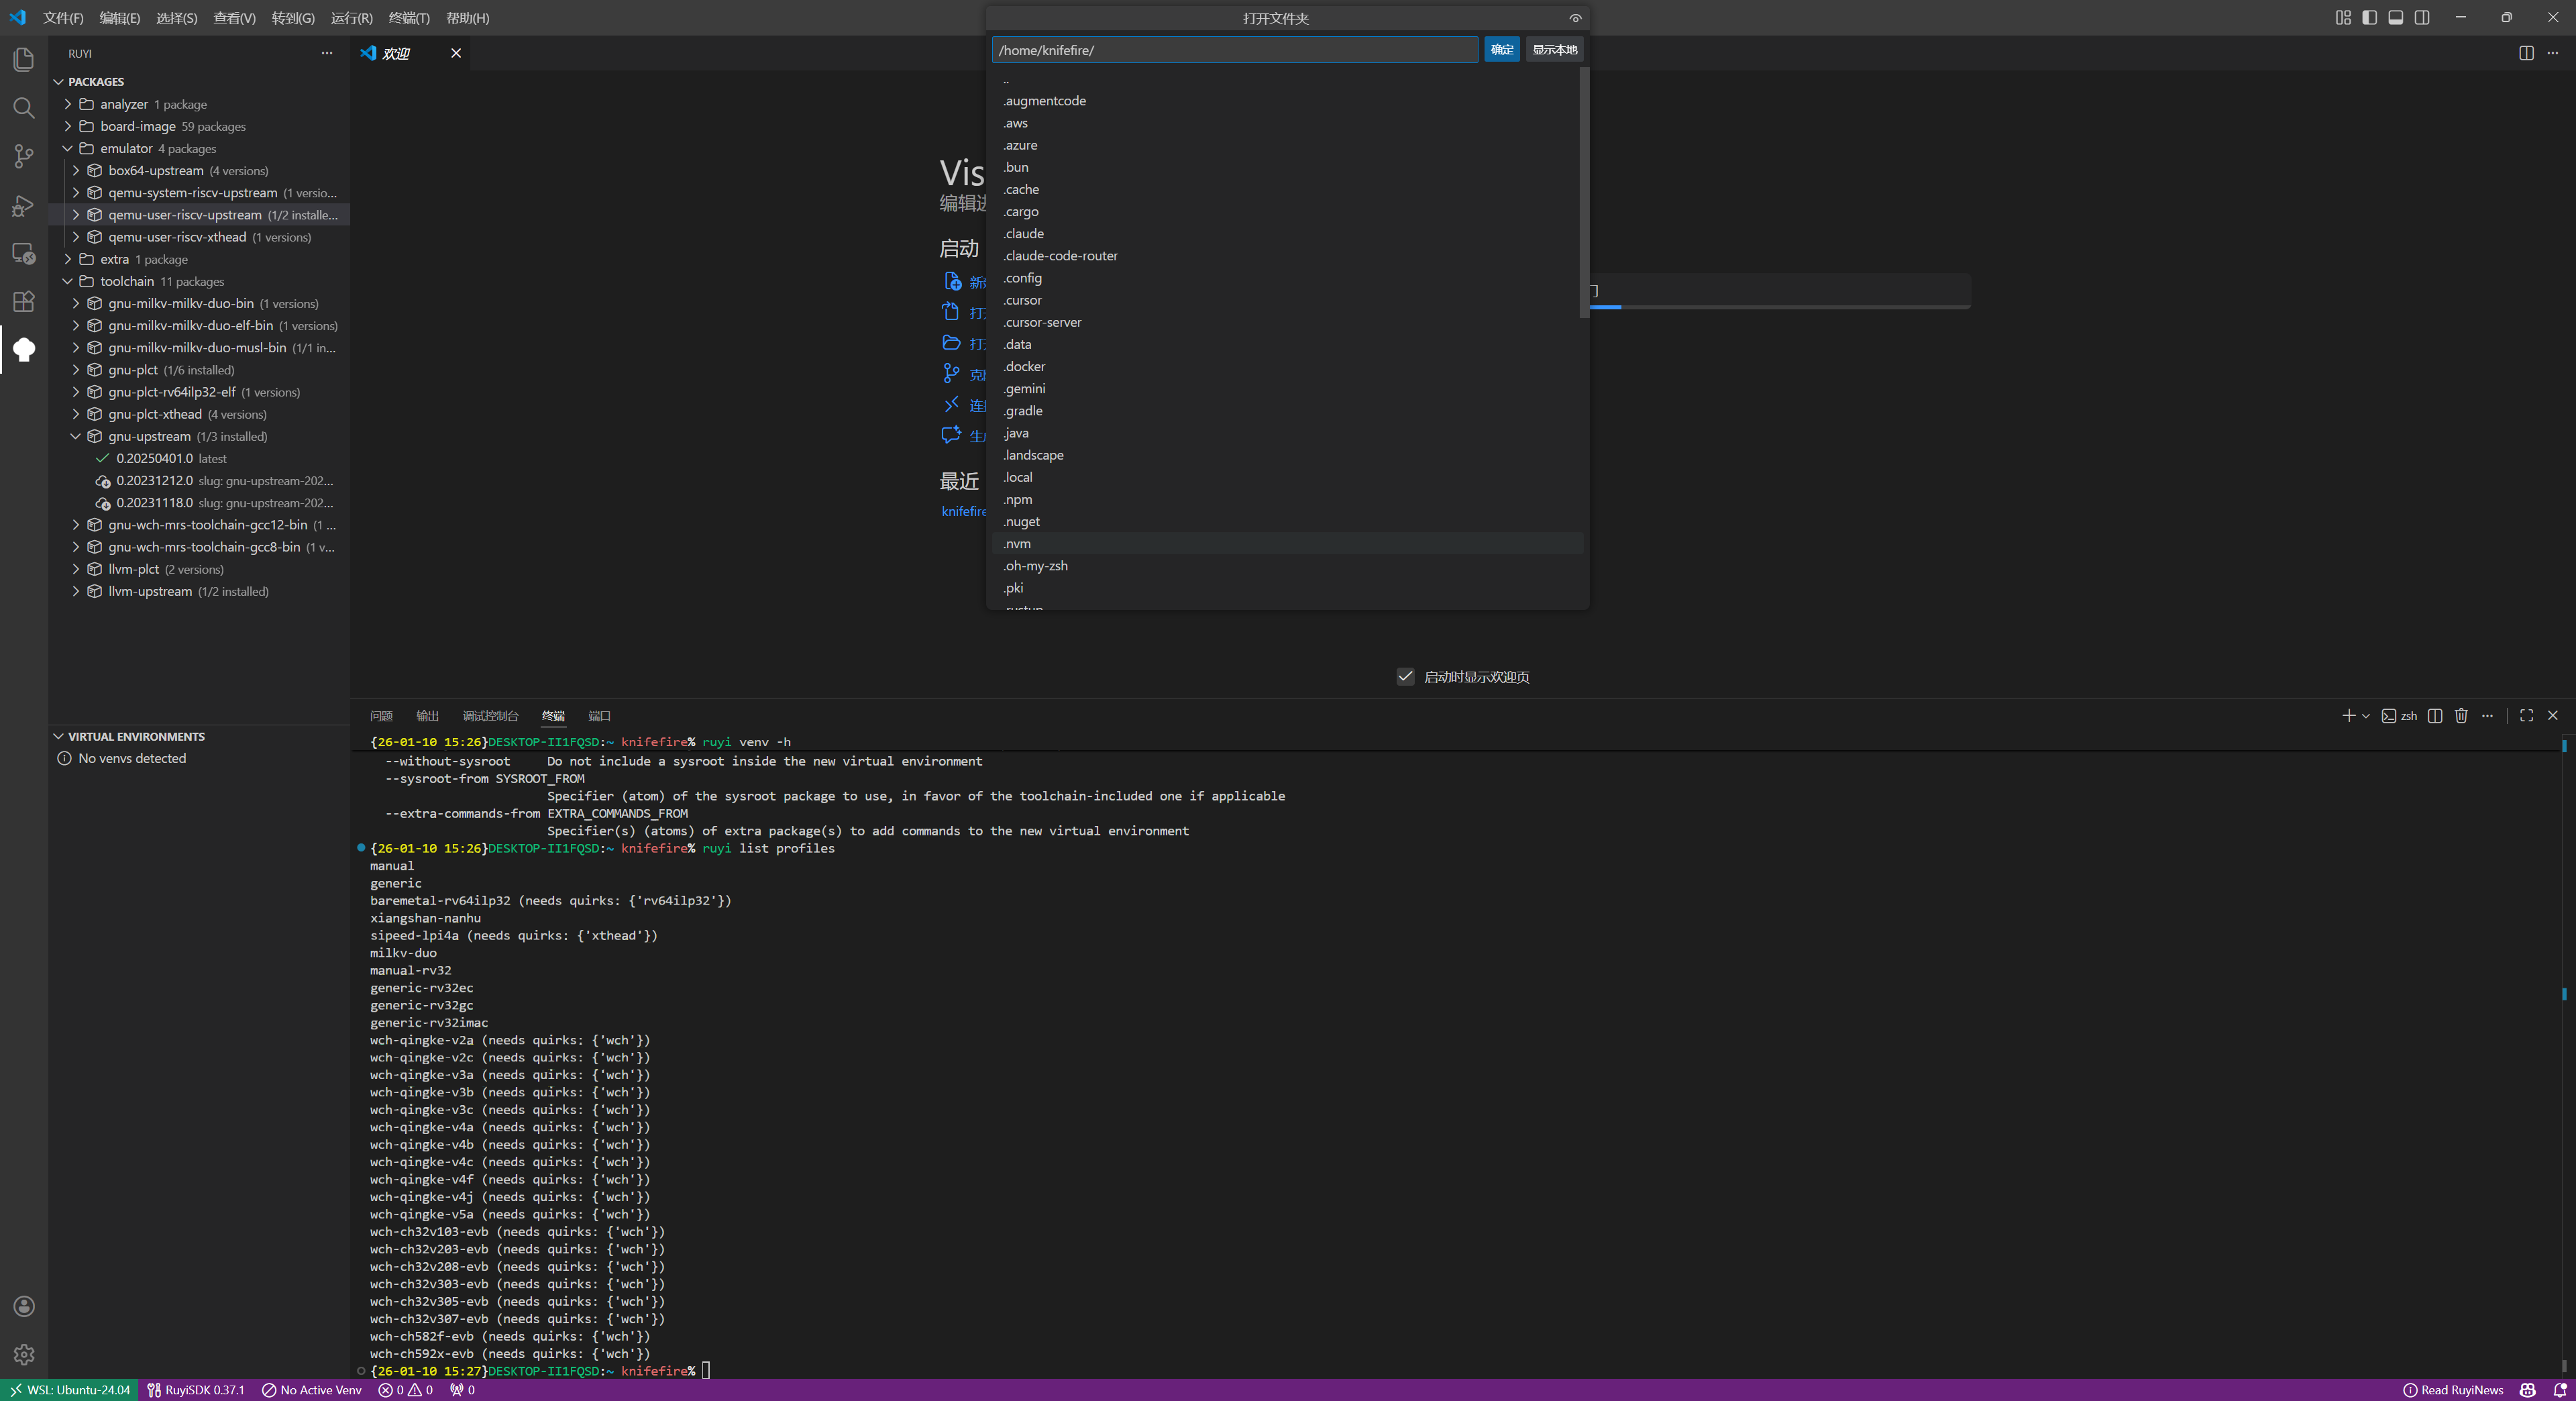
Task: Switch to the 输出 panel tab
Action: tap(427, 716)
